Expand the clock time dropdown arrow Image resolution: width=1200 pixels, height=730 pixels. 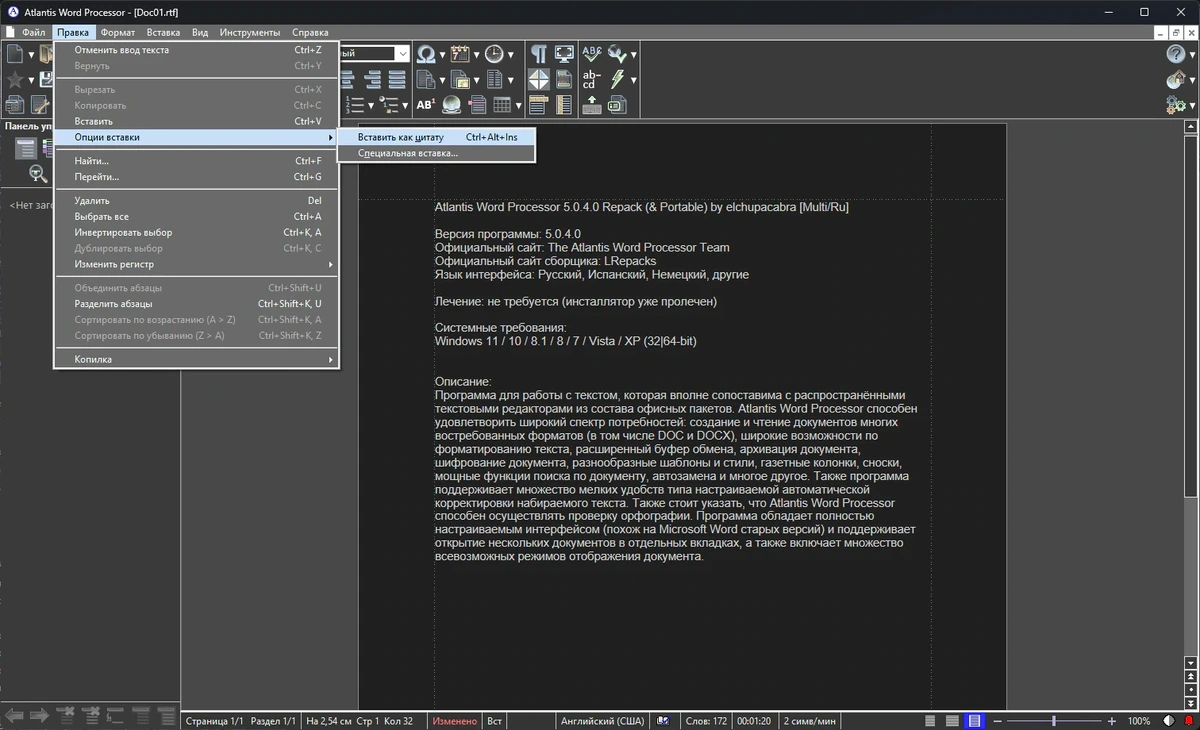pyautogui.click(x=511, y=55)
